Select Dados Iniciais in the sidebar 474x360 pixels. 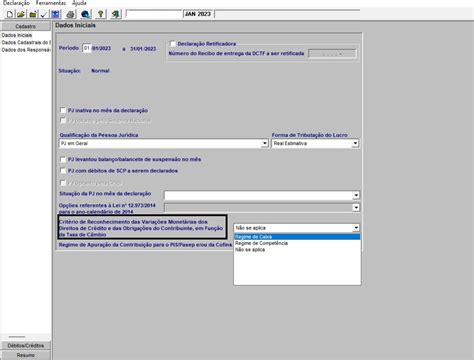coord(17,35)
